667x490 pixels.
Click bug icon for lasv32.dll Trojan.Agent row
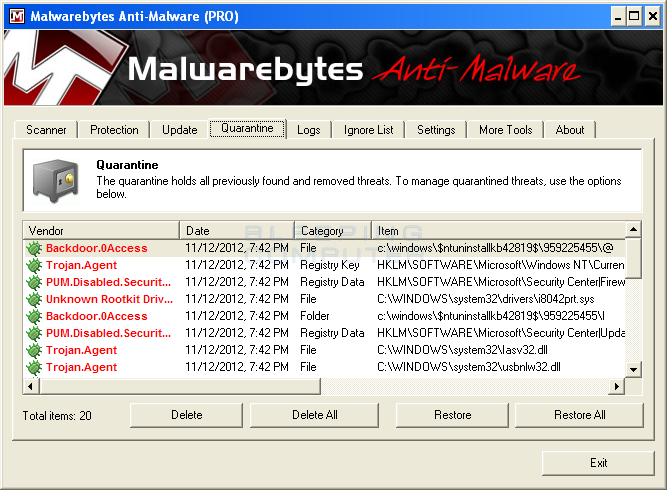click(34, 350)
